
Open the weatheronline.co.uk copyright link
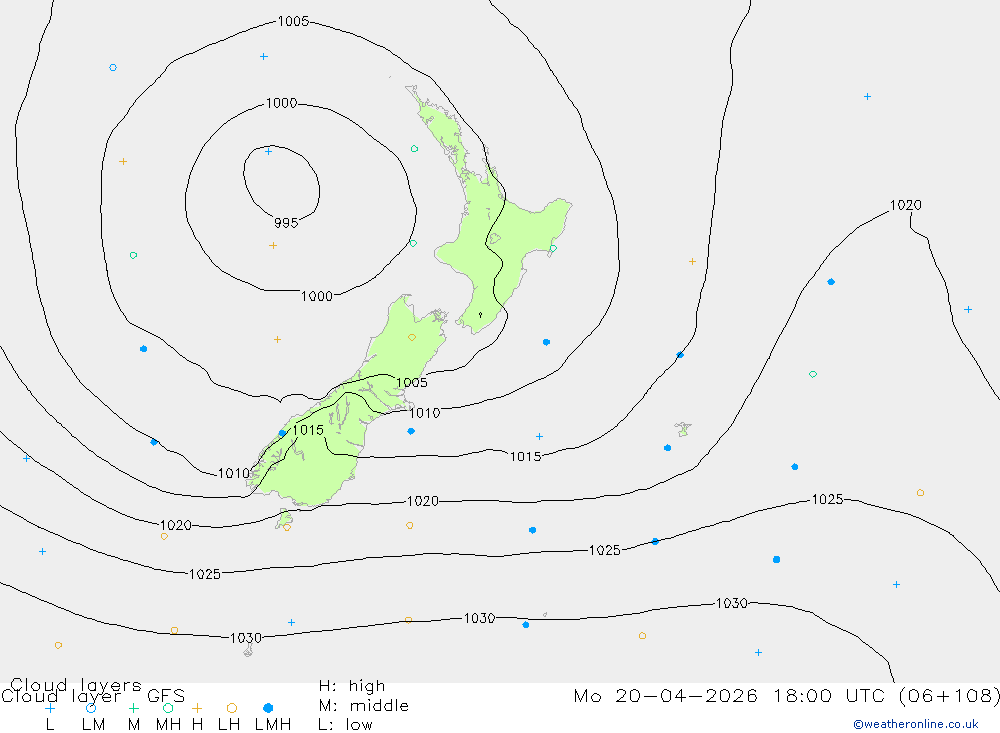point(916,724)
